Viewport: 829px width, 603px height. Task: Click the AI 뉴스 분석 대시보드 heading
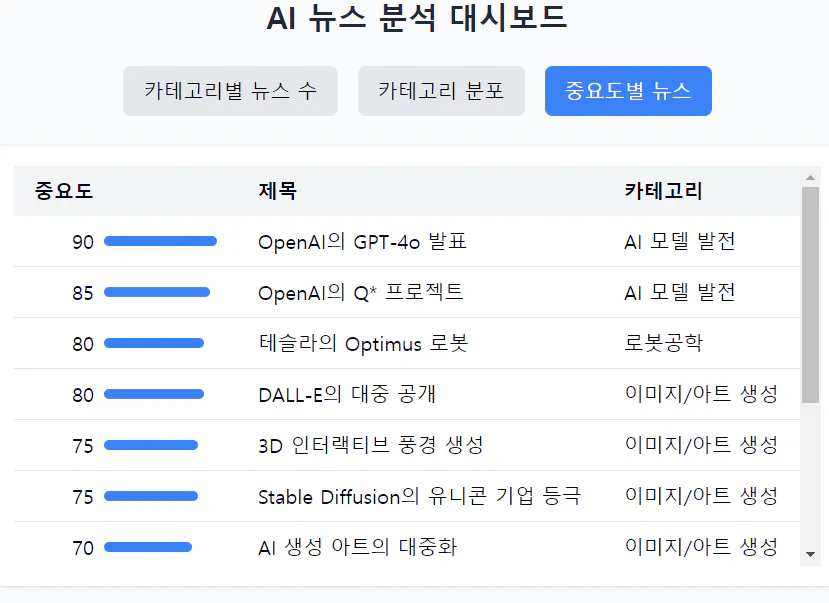(417, 17)
